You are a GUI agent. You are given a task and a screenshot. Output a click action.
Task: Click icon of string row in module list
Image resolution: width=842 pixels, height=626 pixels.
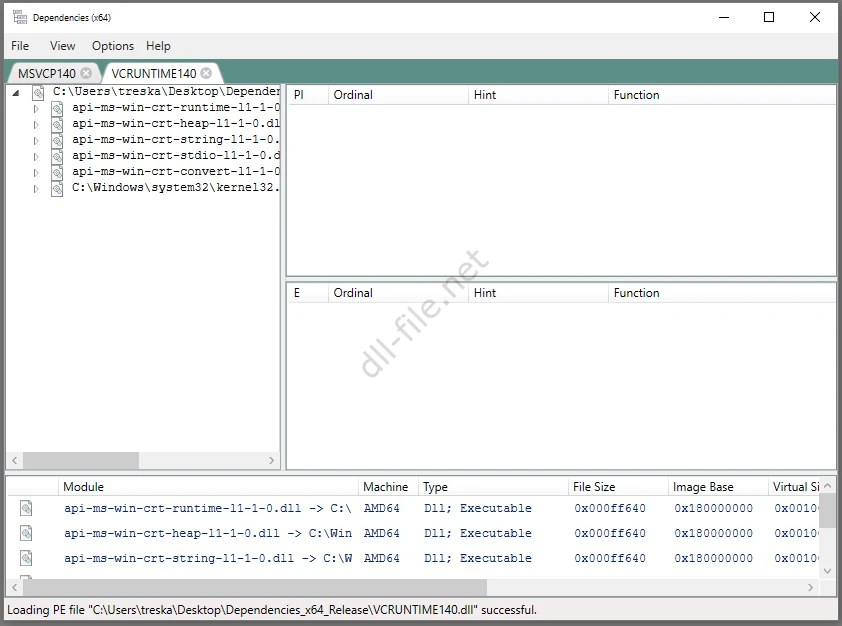coord(26,558)
